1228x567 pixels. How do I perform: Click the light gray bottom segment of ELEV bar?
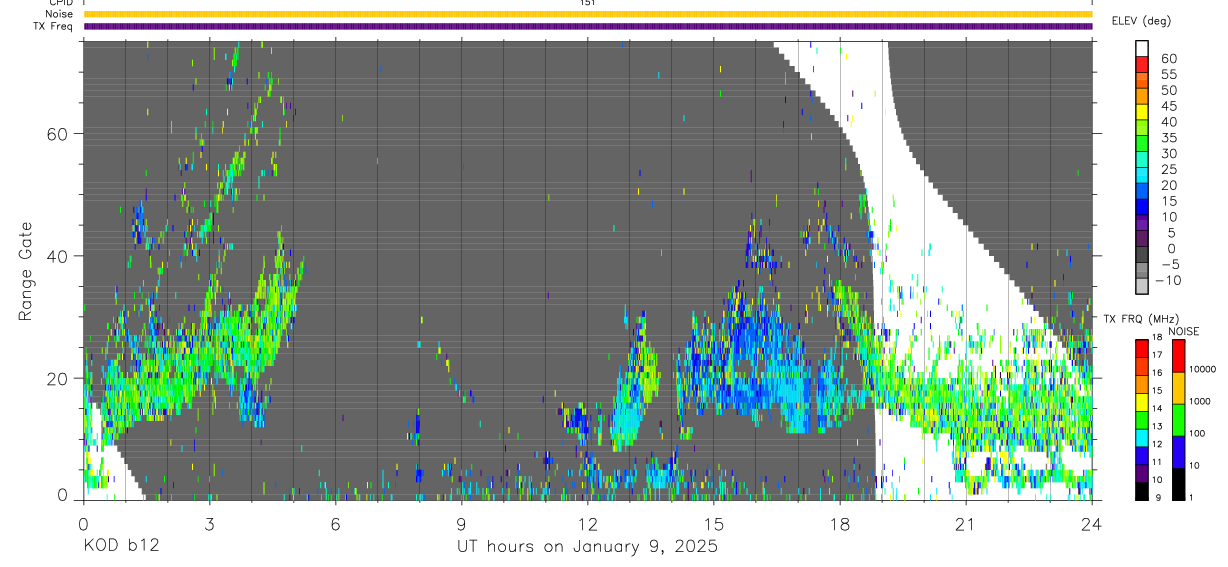[x=1143, y=288]
